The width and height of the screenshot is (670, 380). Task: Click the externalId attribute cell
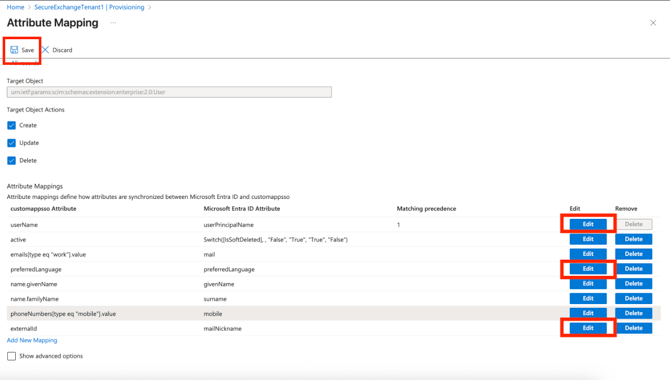pos(24,329)
